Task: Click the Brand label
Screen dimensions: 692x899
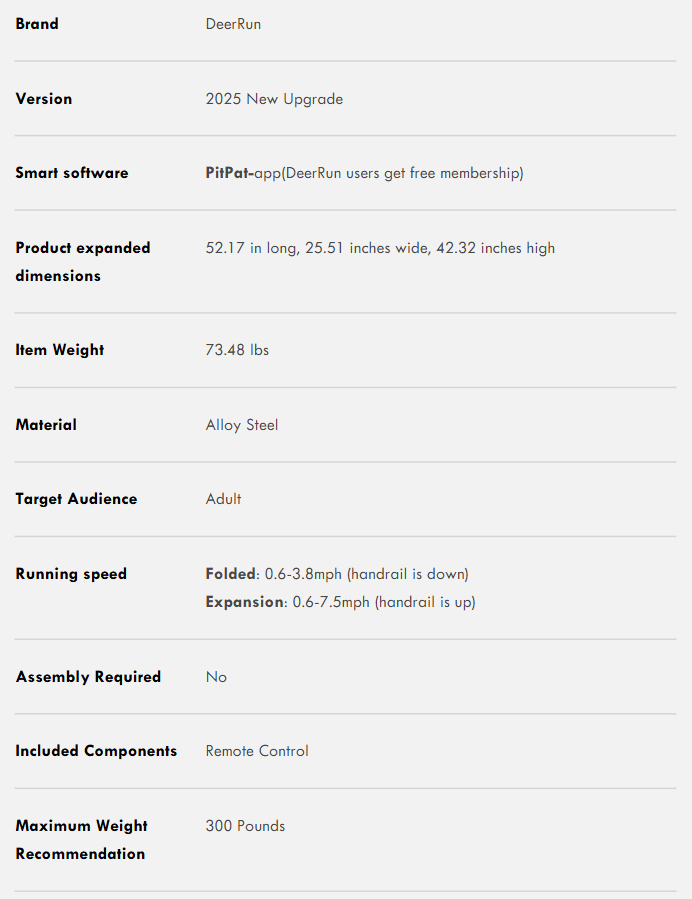Action: [37, 24]
